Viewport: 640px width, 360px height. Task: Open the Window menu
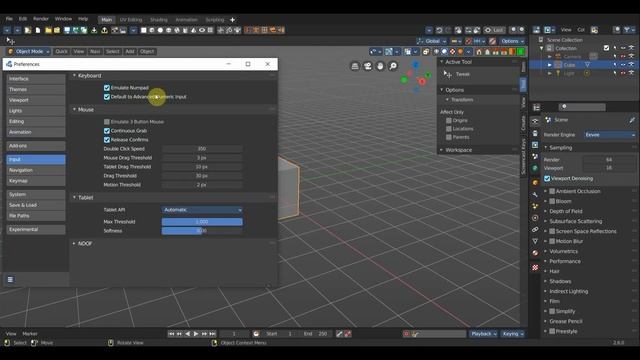(63, 19)
